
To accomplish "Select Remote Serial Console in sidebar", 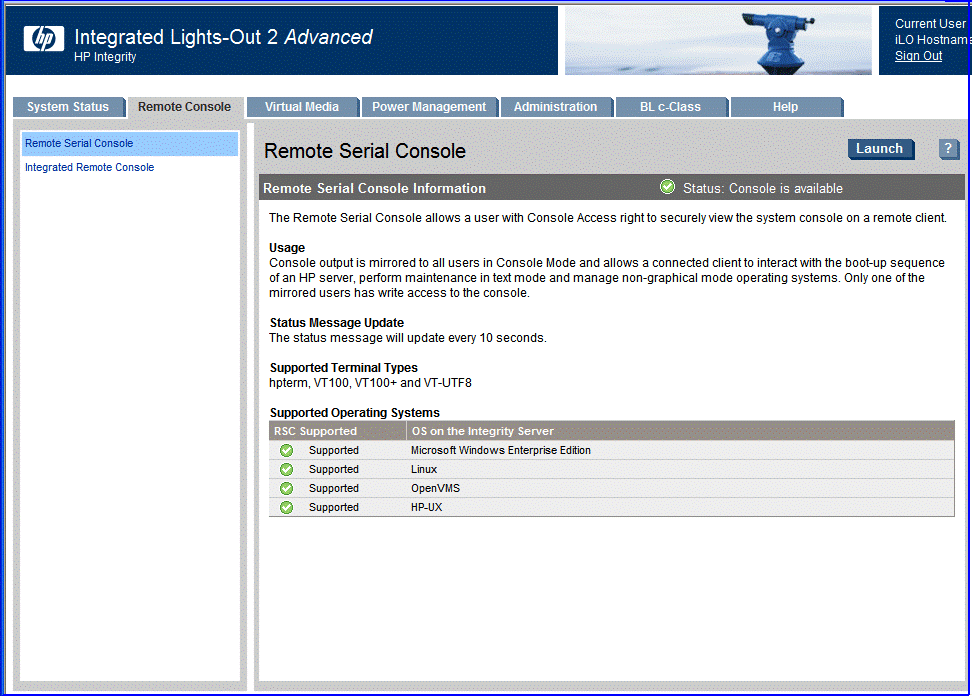I will (x=79, y=143).
